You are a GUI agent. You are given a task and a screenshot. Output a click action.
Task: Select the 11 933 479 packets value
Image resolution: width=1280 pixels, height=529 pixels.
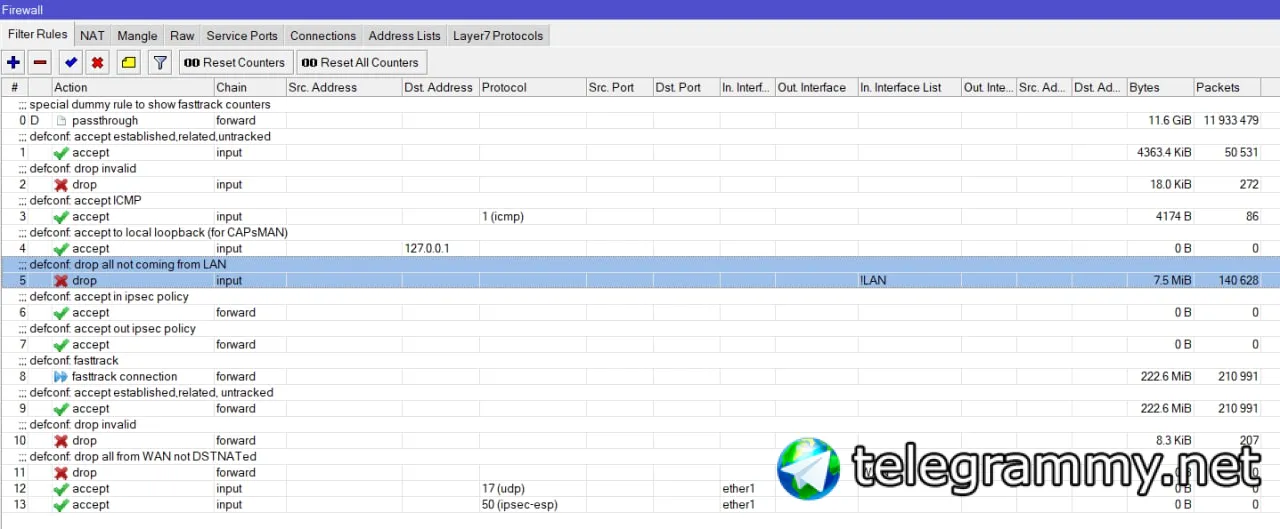point(1230,120)
